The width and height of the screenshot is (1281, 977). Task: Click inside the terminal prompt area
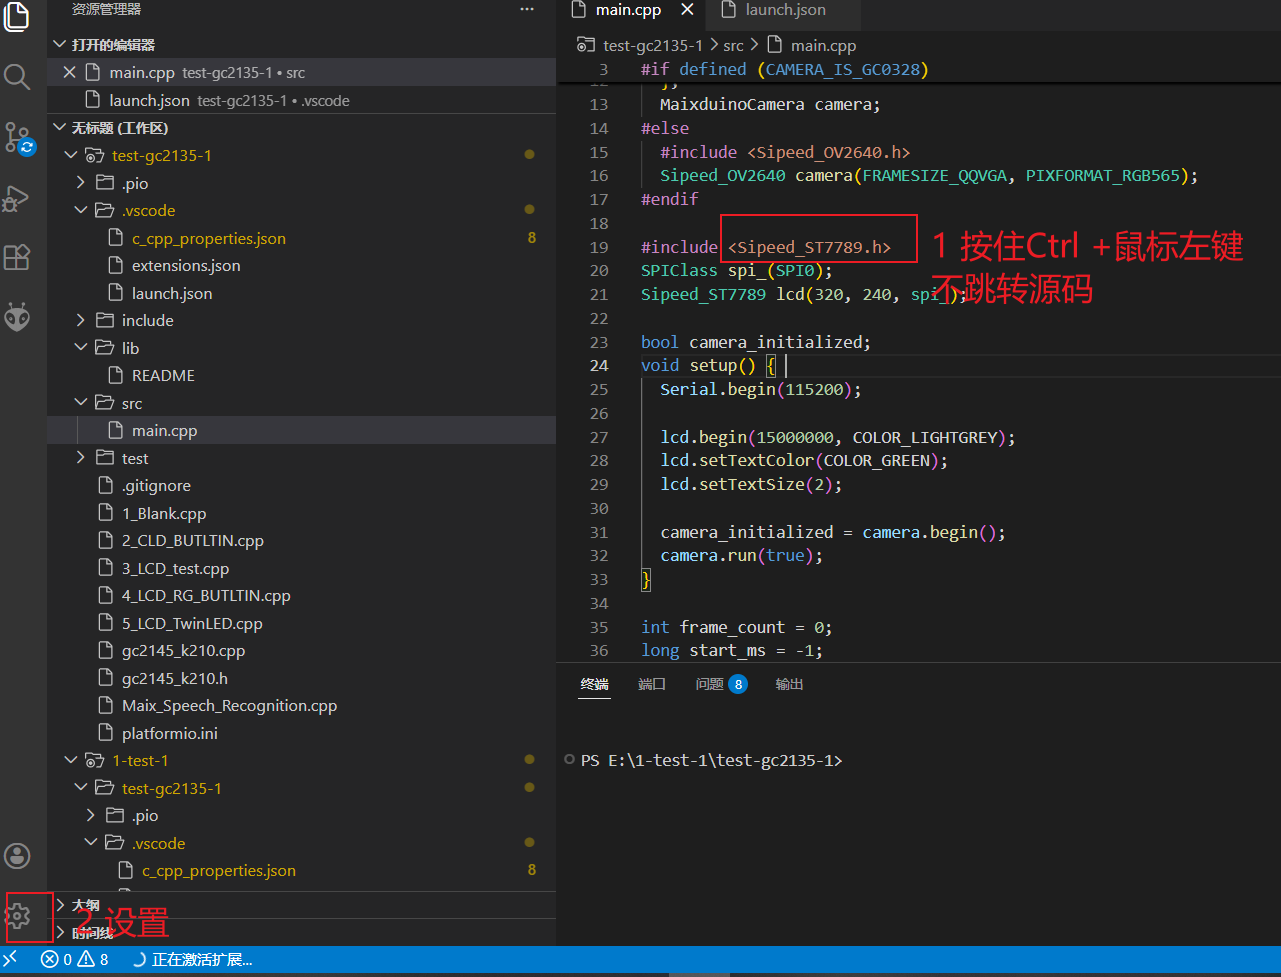712,761
